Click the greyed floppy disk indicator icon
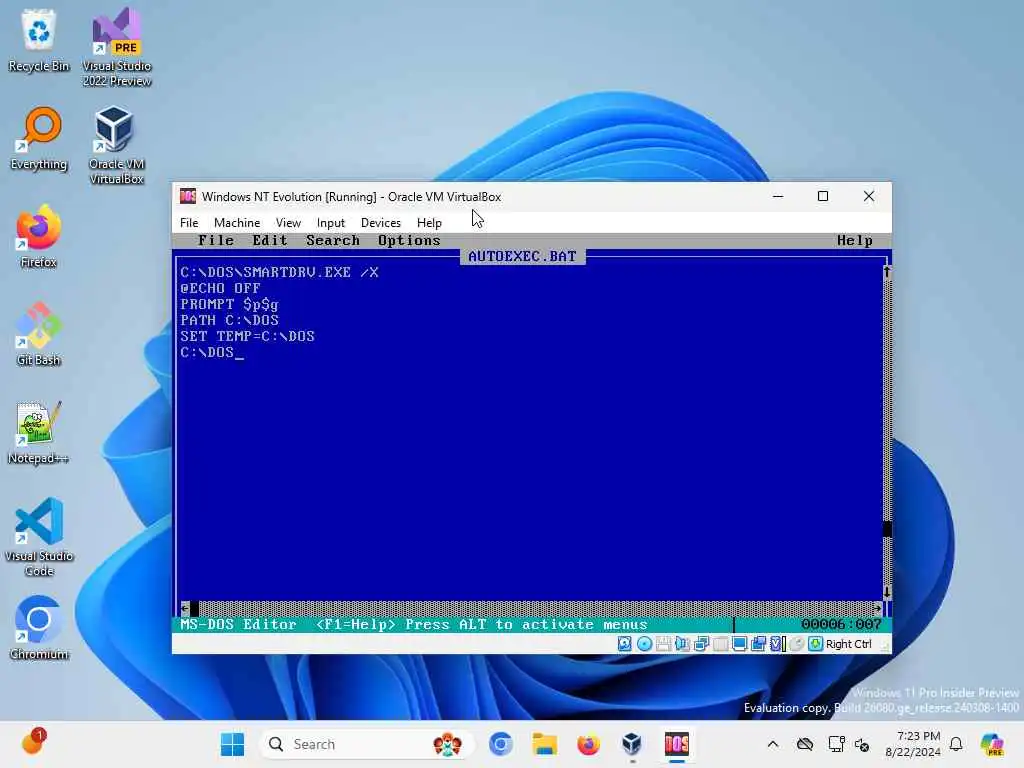Viewport: 1024px width, 768px height. pyautogui.click(x=664, y=644)
